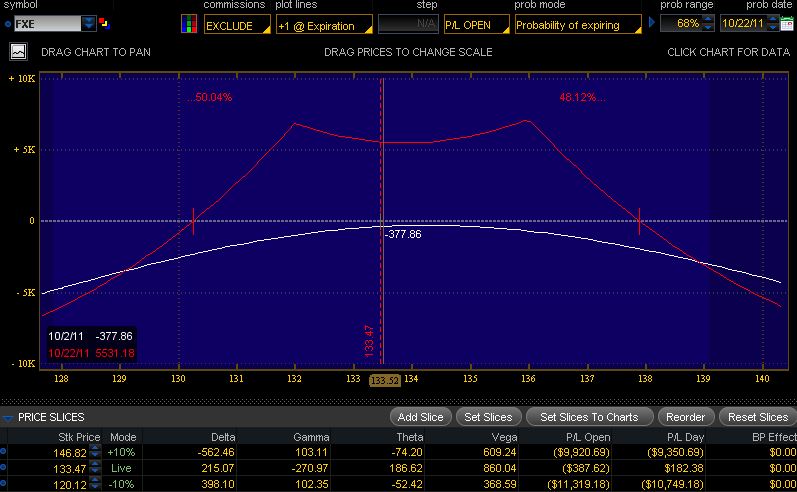The width and height of the screenshot is (797, 492).
Task: Click the blue triangle expander before prob range
Action: [652, 23]
